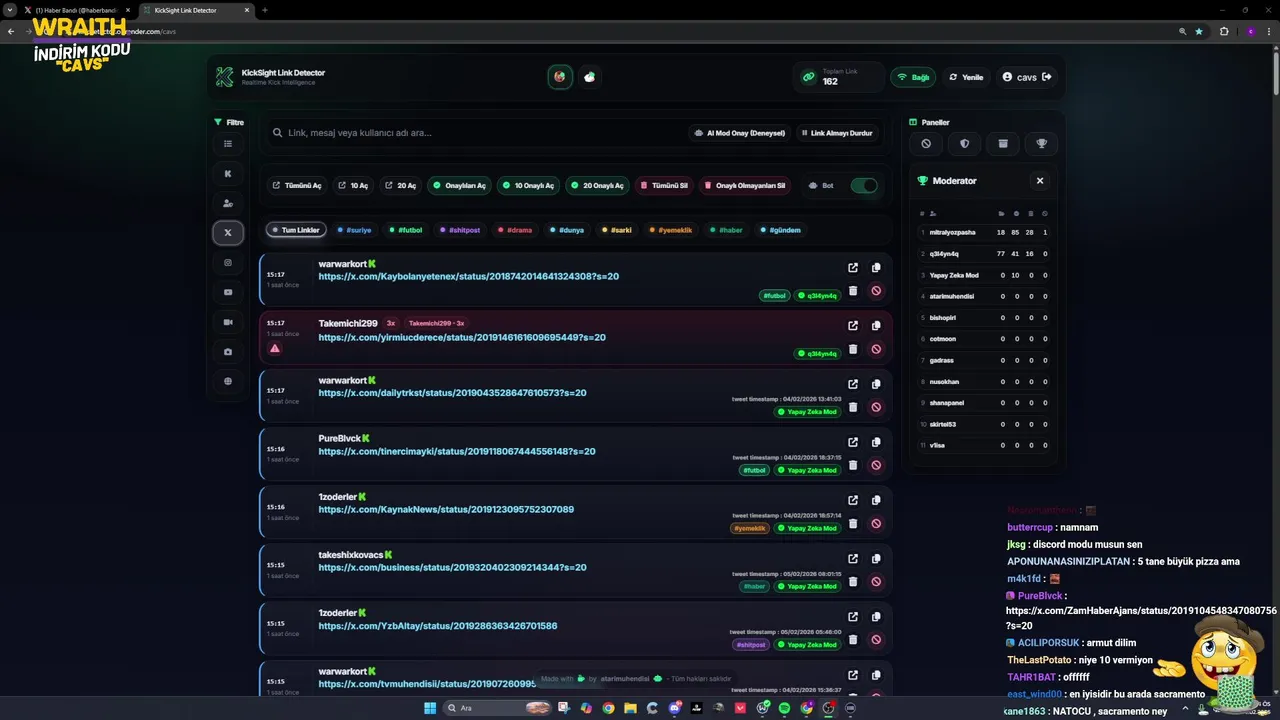
Task: Delete the YzbAltay link row
Action: (x=853, y=640)
